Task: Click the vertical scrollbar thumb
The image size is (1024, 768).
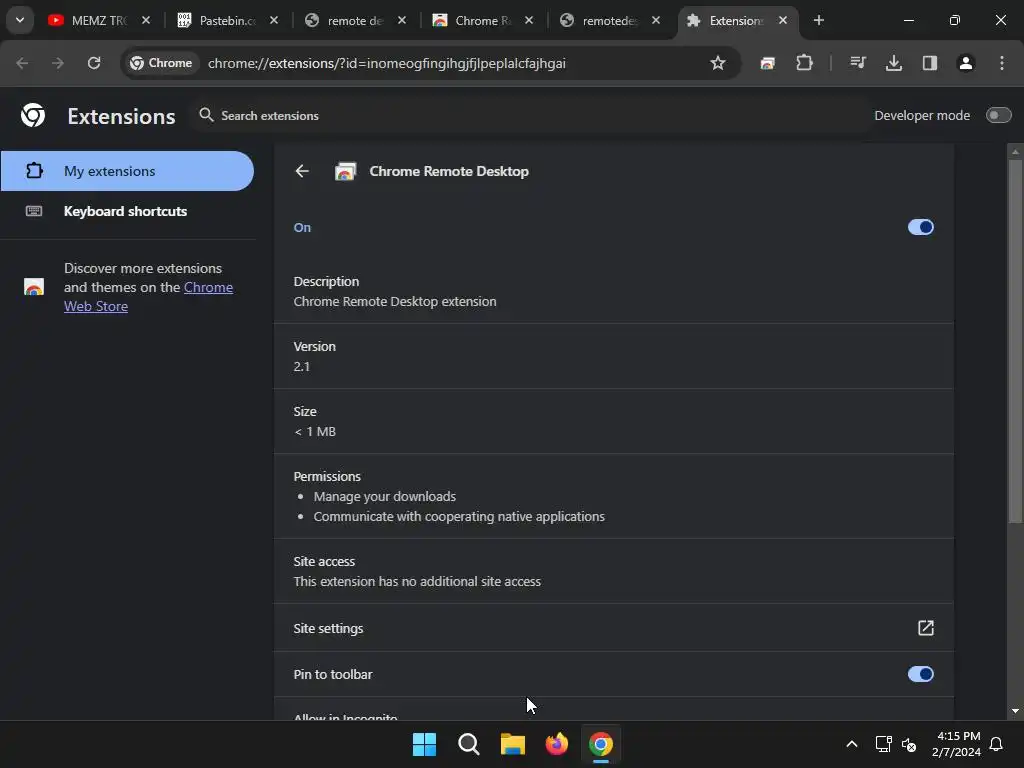Action: (x=1015, y=340)
